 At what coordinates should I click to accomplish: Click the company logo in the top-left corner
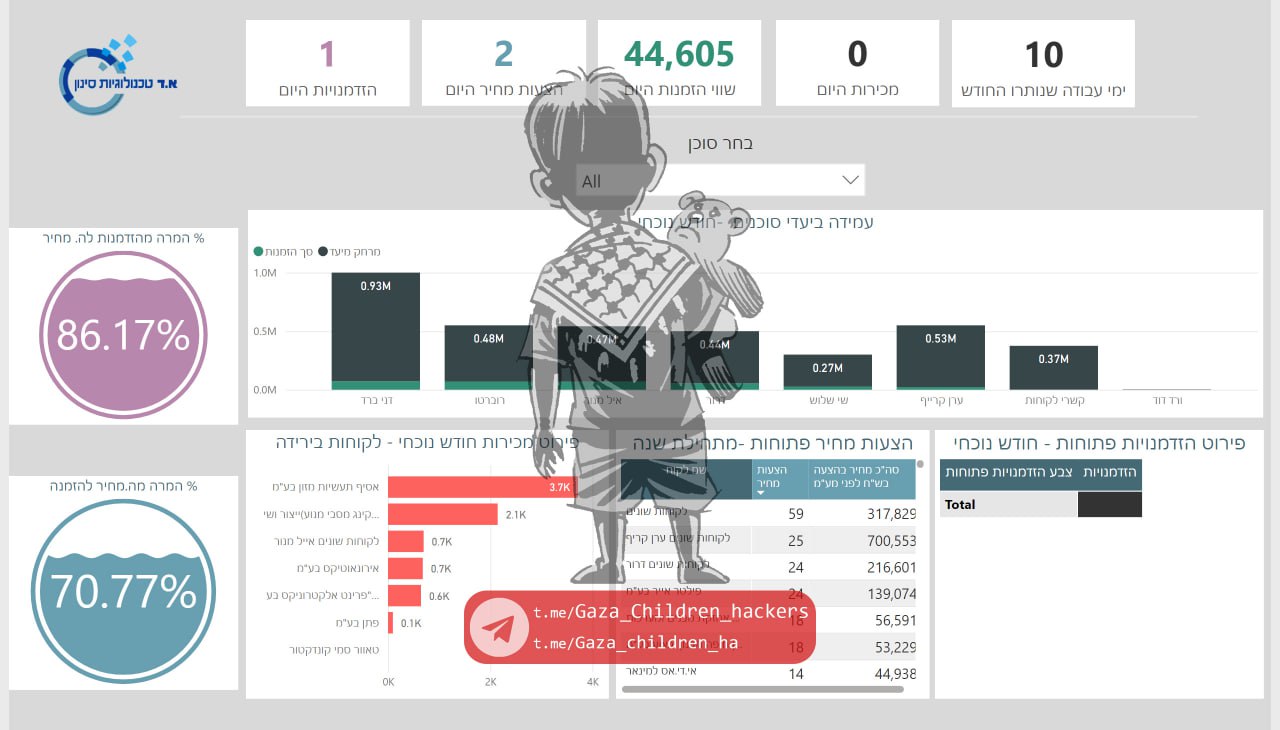pyautogui.click(x=118, y=75)
